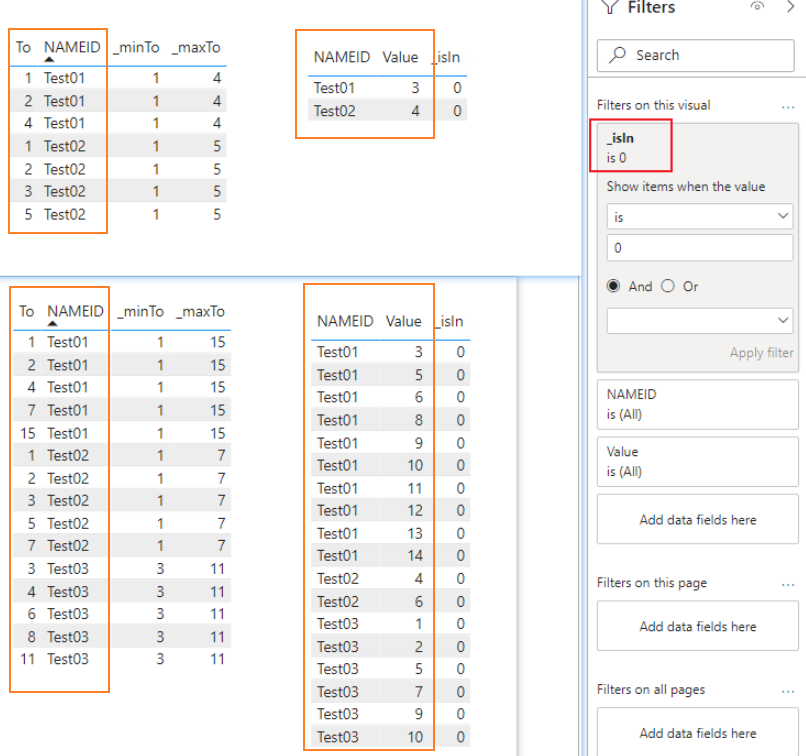The width and height of the screenshot is (806, 756).
Task: Click Value header in top-right table
Action: pos(400,57)
